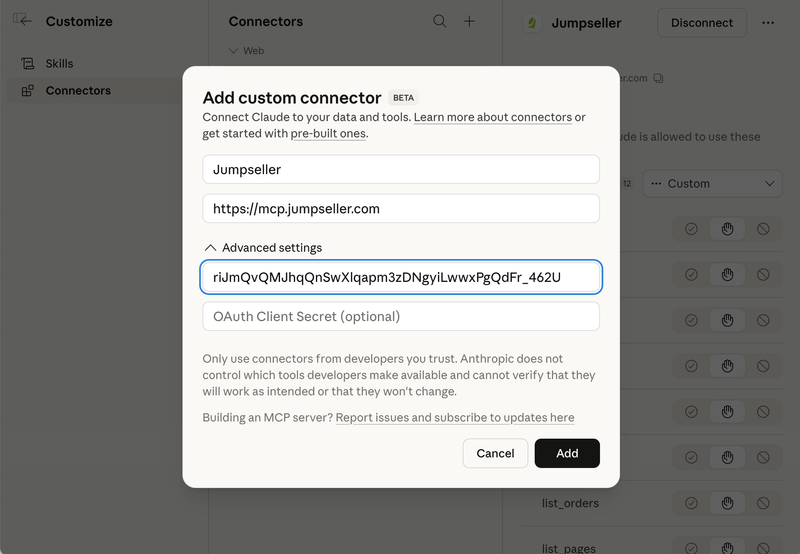
Task: Block the list_orders tool (blocked icon)
Action: tap(763, 503)
